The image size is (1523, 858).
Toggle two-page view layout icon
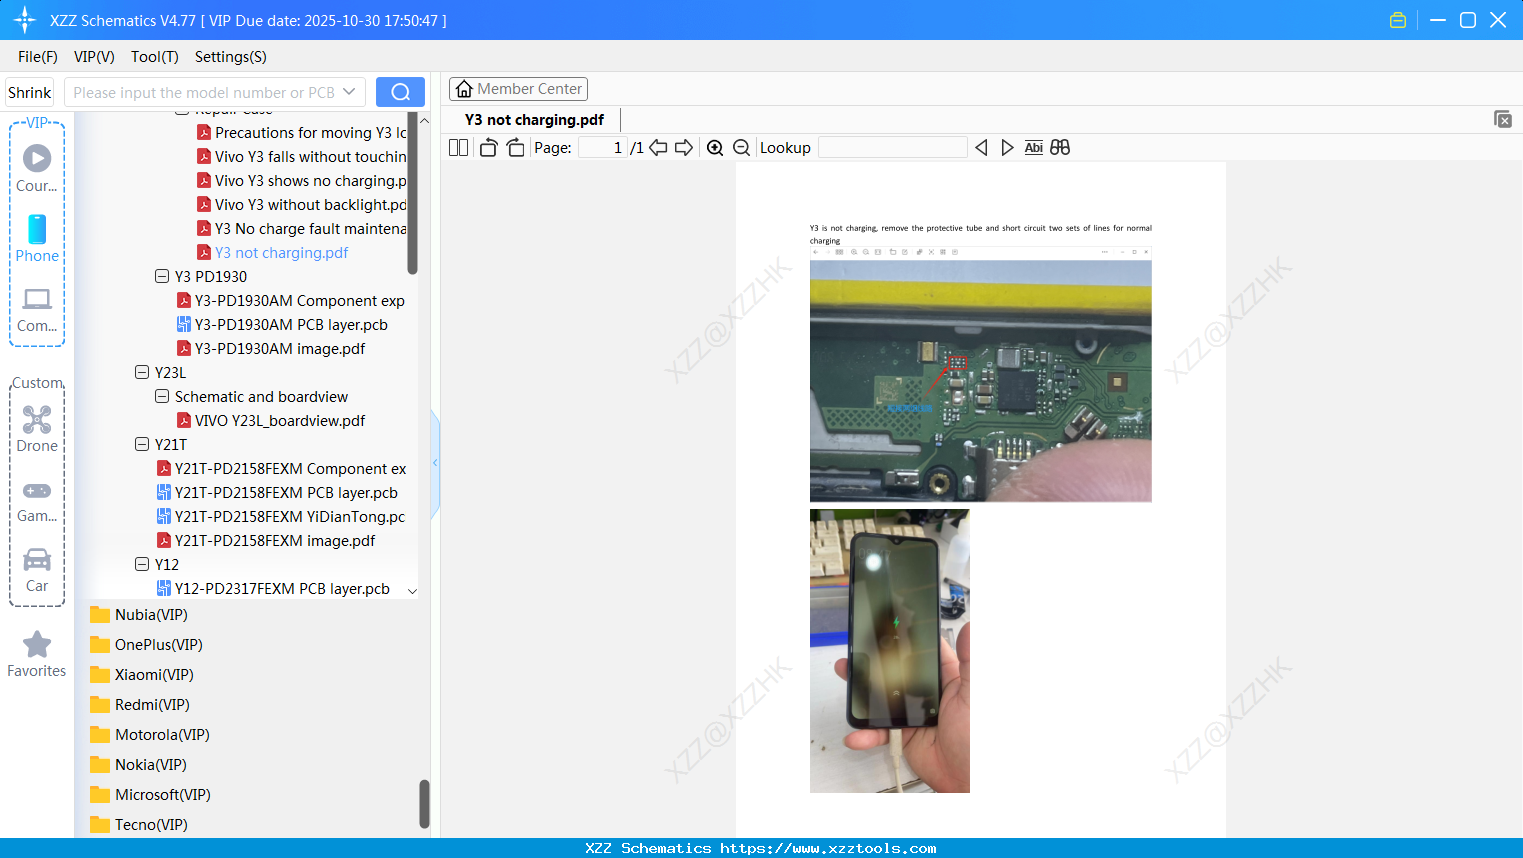click(x=458, y=147)
